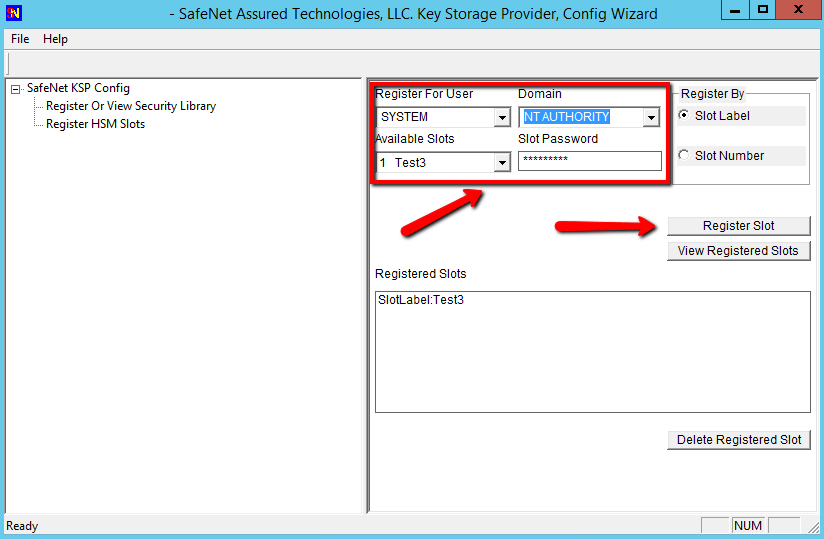Click View Registered Slots button
This screenshot has height=539, width=824.
pyautogui.click(x=738, y=251)
